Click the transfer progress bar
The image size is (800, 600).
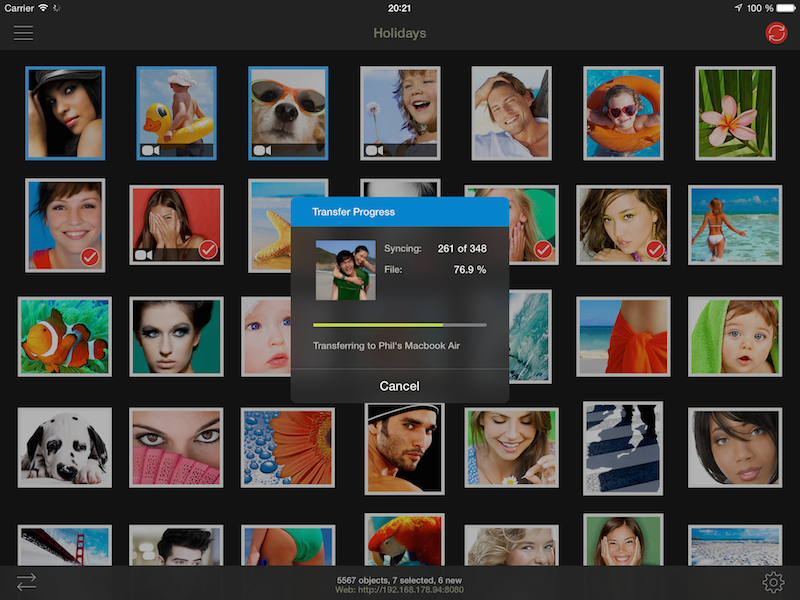point(399,324)
